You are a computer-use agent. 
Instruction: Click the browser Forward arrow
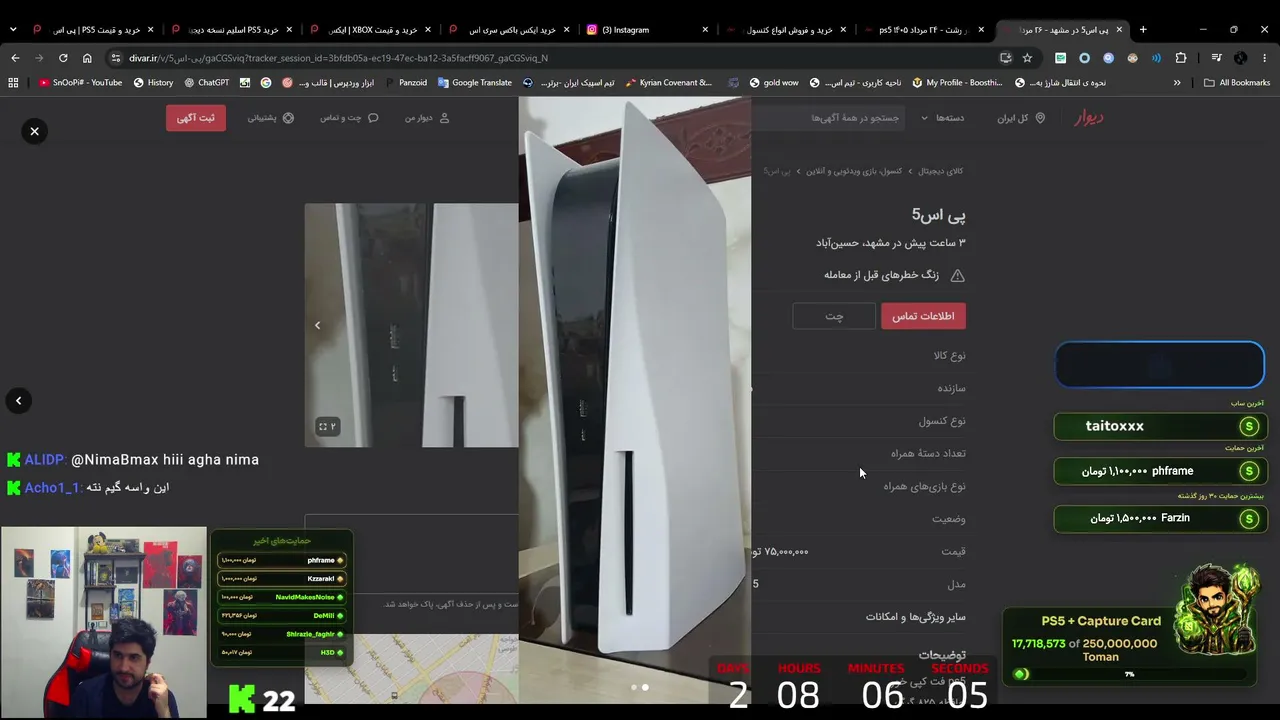point(39,58)
